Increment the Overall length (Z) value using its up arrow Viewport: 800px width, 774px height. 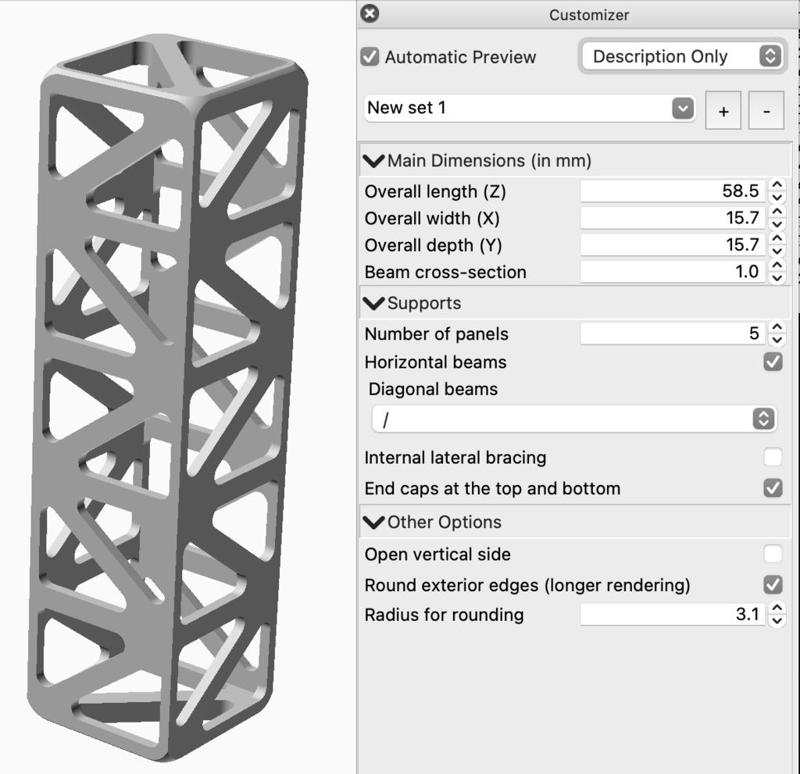tap(779, 186)
